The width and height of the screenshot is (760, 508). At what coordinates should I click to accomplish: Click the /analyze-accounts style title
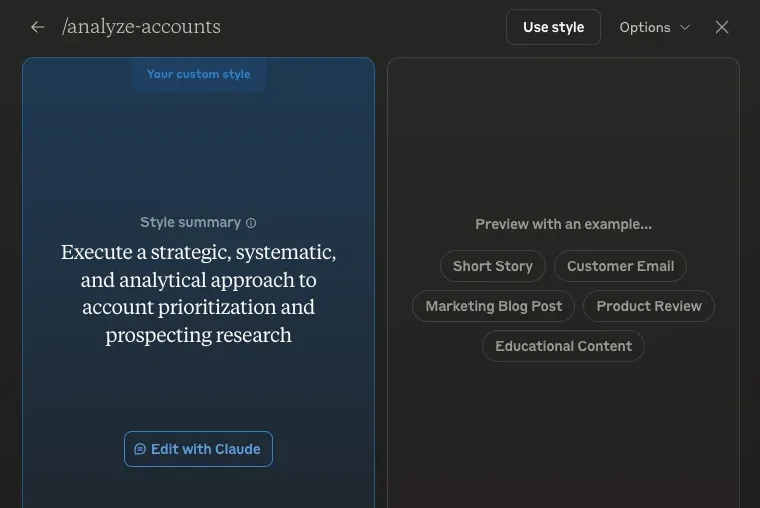(141, 27)
